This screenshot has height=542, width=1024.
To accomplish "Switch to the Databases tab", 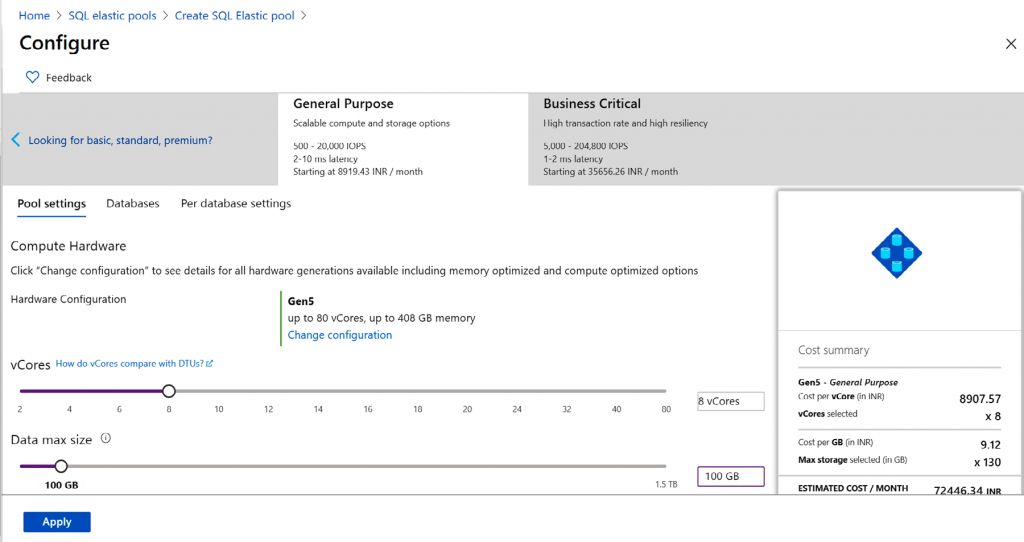I will coord(133,203).
